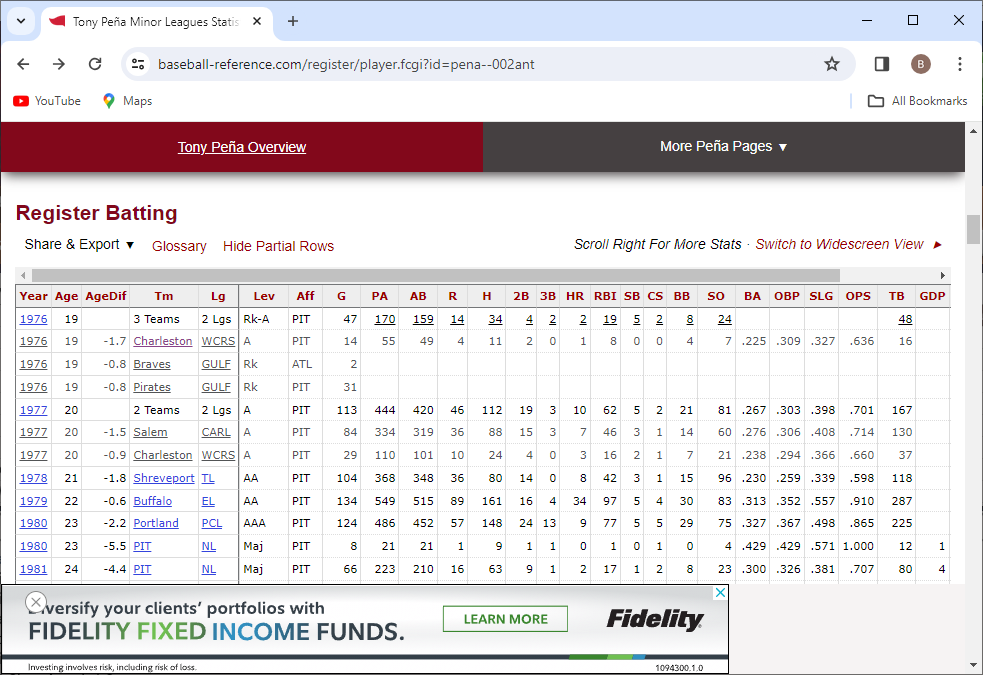Image resolution: width=983 pixels, height=675 pixels.
Task: Open the EL league link
Action: point(208,501)
